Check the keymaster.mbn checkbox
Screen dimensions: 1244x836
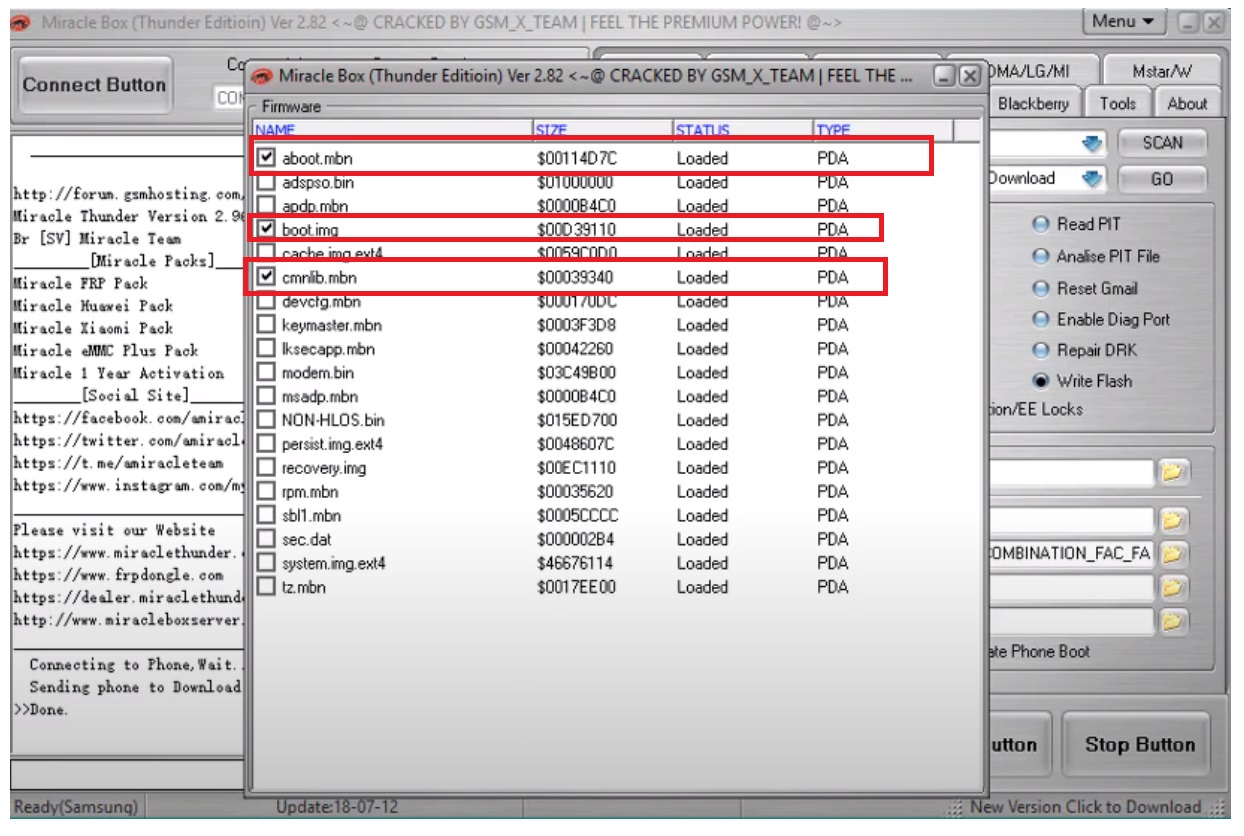(266, 324)
